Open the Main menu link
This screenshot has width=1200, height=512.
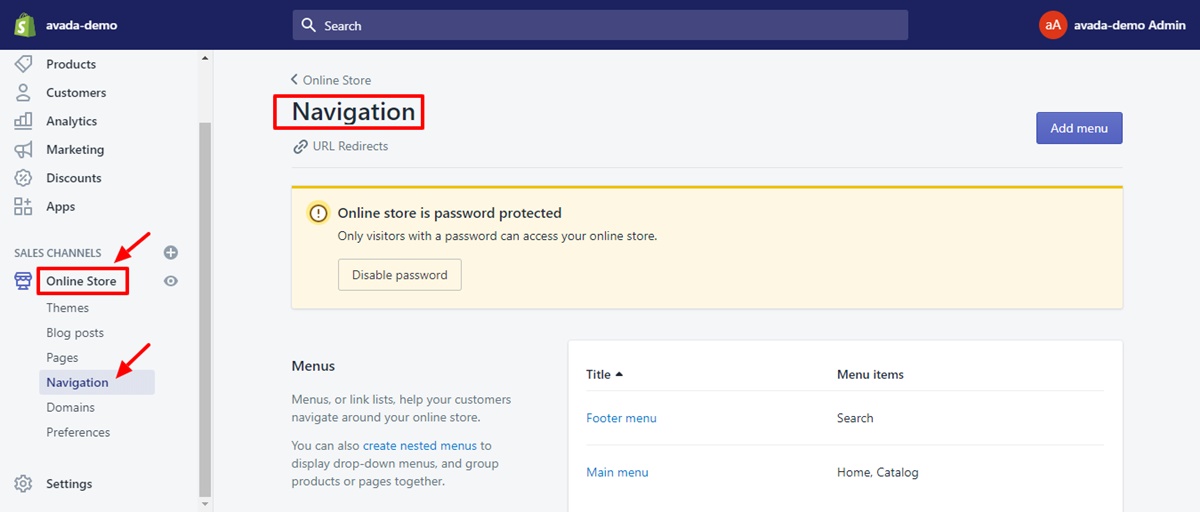(x=617, y=472)
